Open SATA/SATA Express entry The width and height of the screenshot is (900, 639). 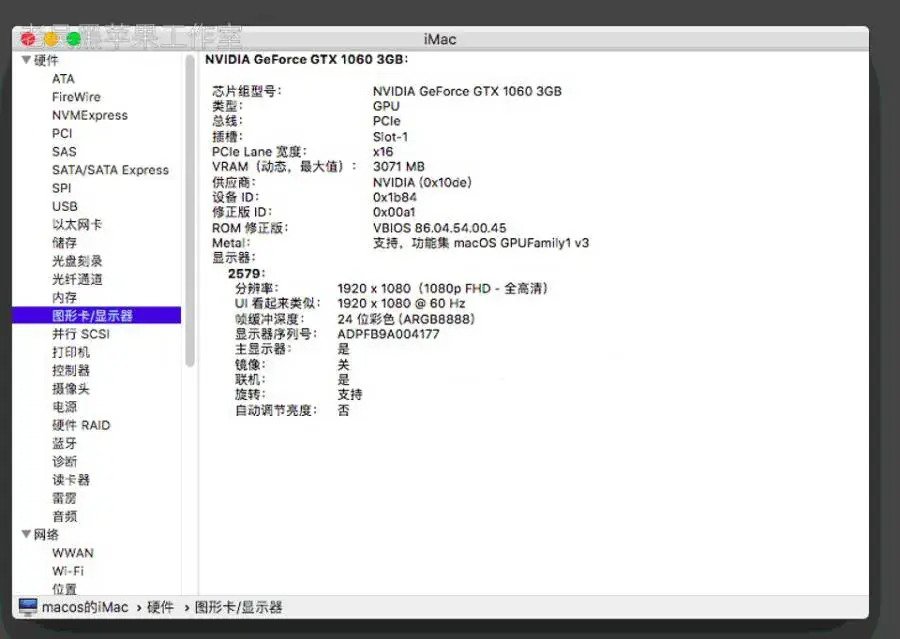tap(110, 171)
